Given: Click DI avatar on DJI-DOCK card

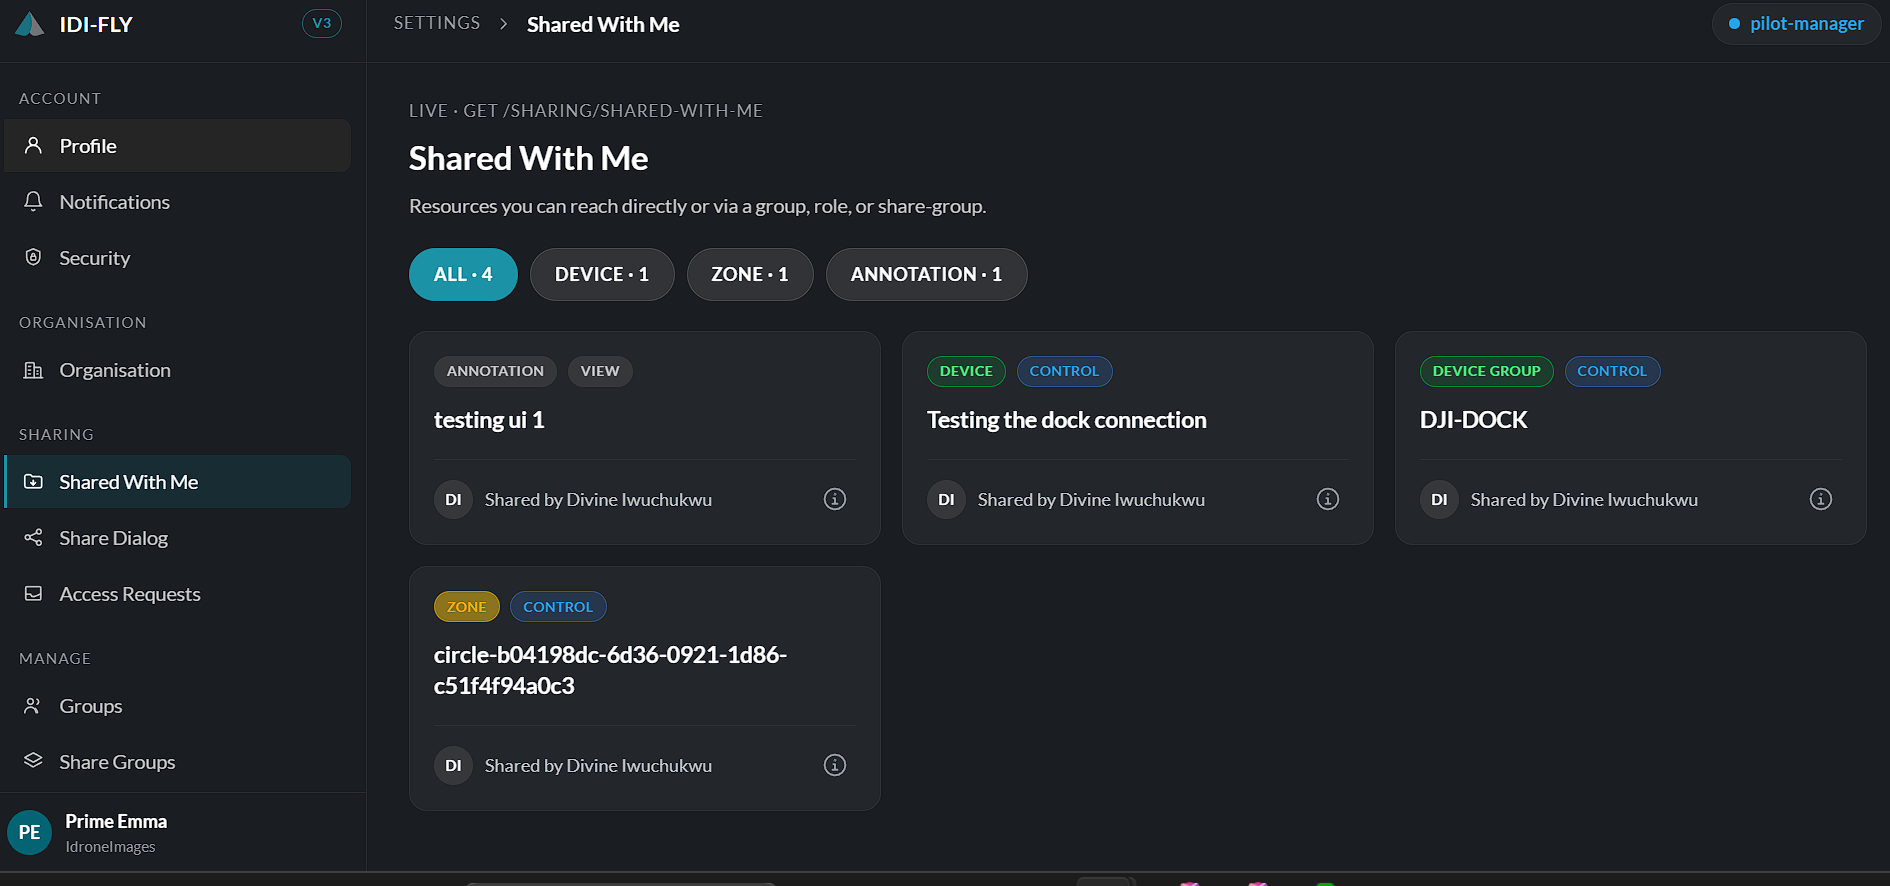Looking at the screenshot, I should tap(1439, 499).
